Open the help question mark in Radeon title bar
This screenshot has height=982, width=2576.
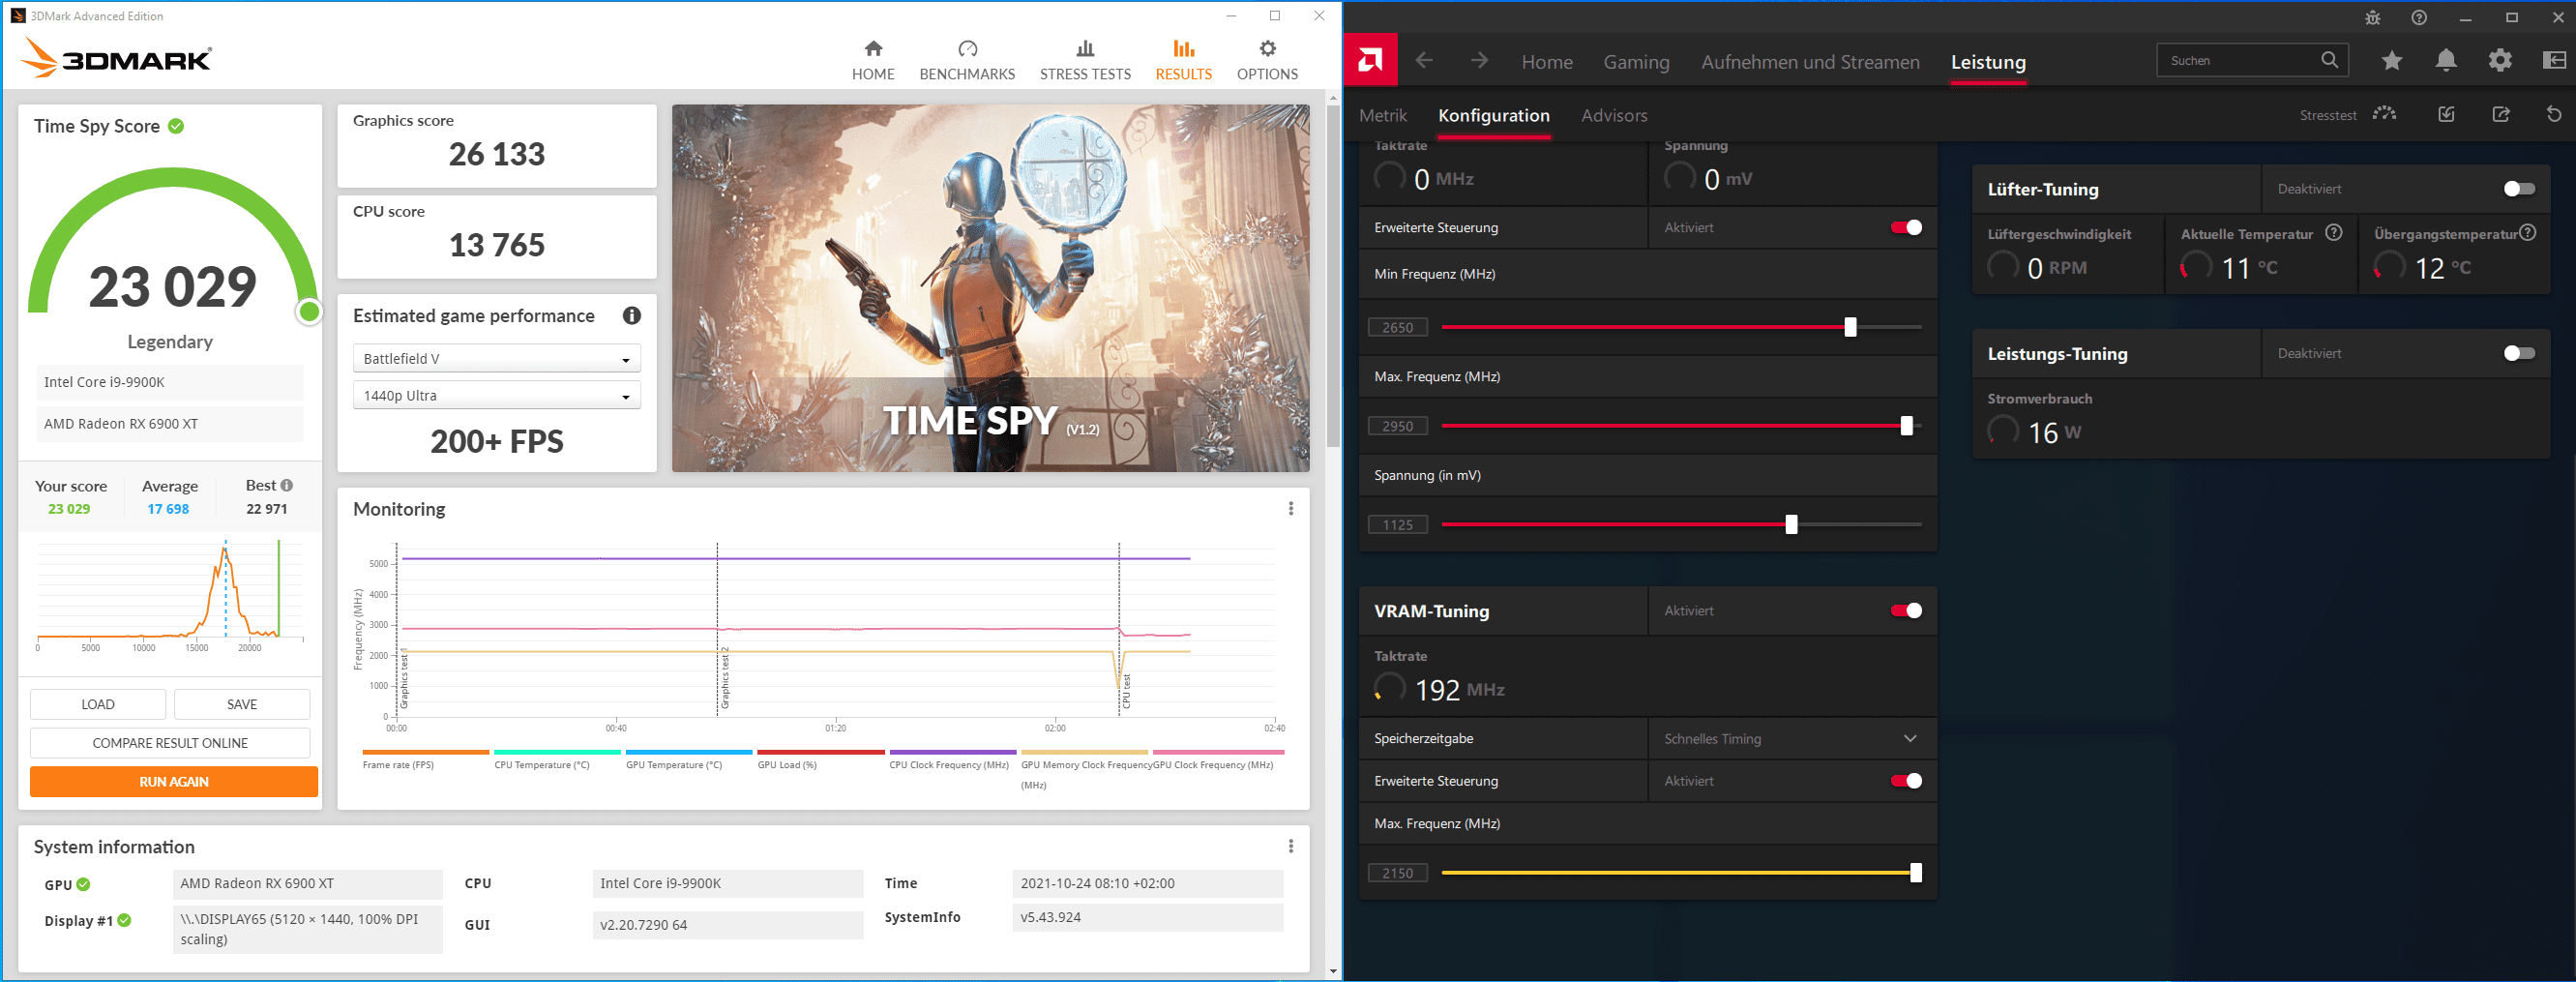2419,17
